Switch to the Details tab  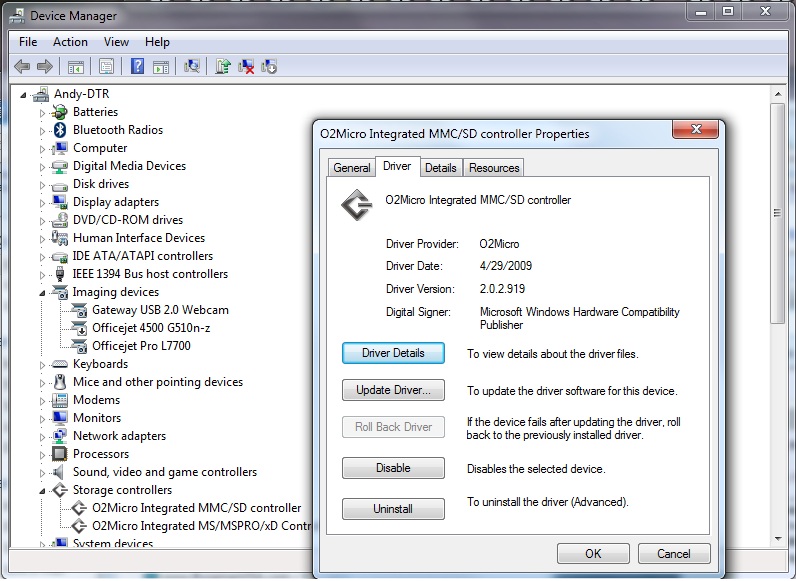(440, 168)
